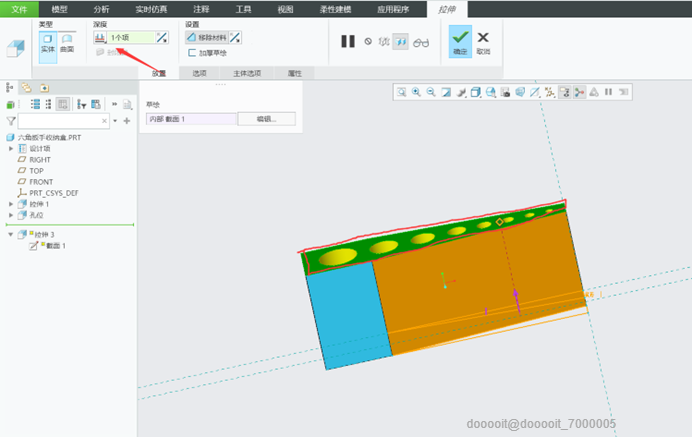This screenshot has width=692, height=437.
Task: Collapse the 拉伸 3 tree node
Action: click(11, 235)
